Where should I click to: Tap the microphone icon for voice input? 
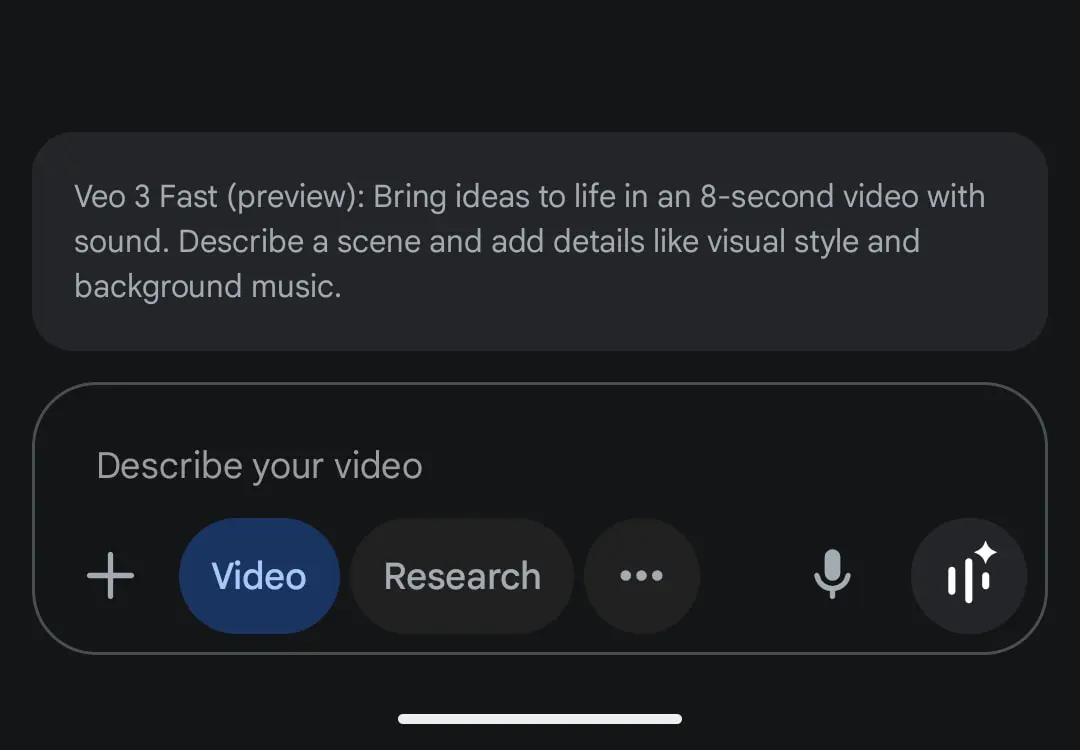(831, 576)
